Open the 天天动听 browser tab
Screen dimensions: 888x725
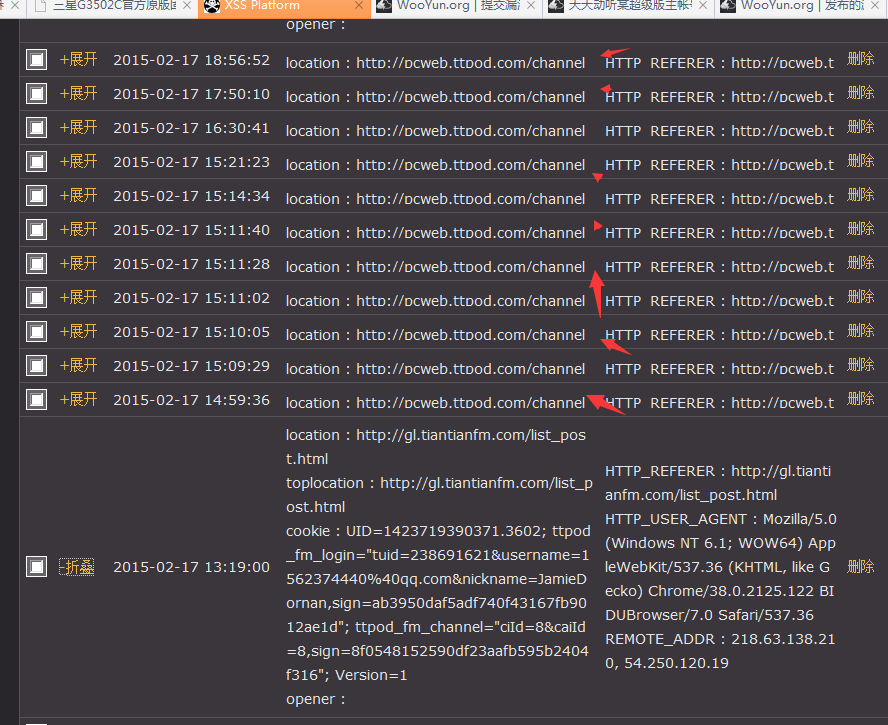(x=629, y=7)
